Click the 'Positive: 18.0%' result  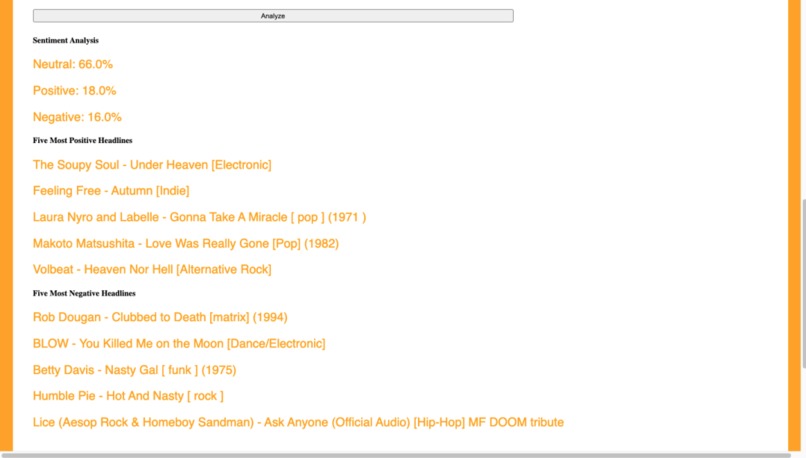pos(75,91)
